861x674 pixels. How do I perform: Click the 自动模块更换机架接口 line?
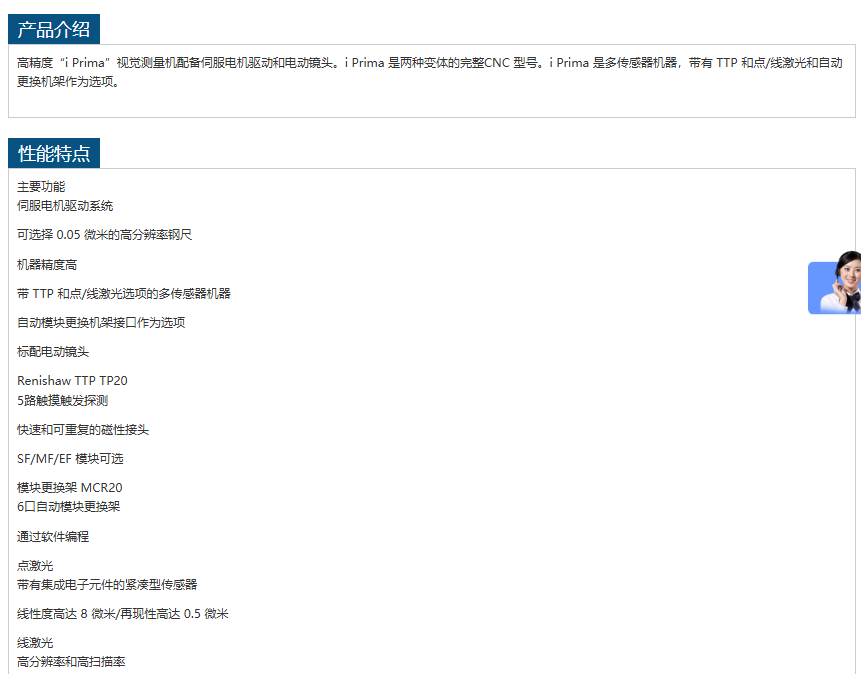[101, 323]
